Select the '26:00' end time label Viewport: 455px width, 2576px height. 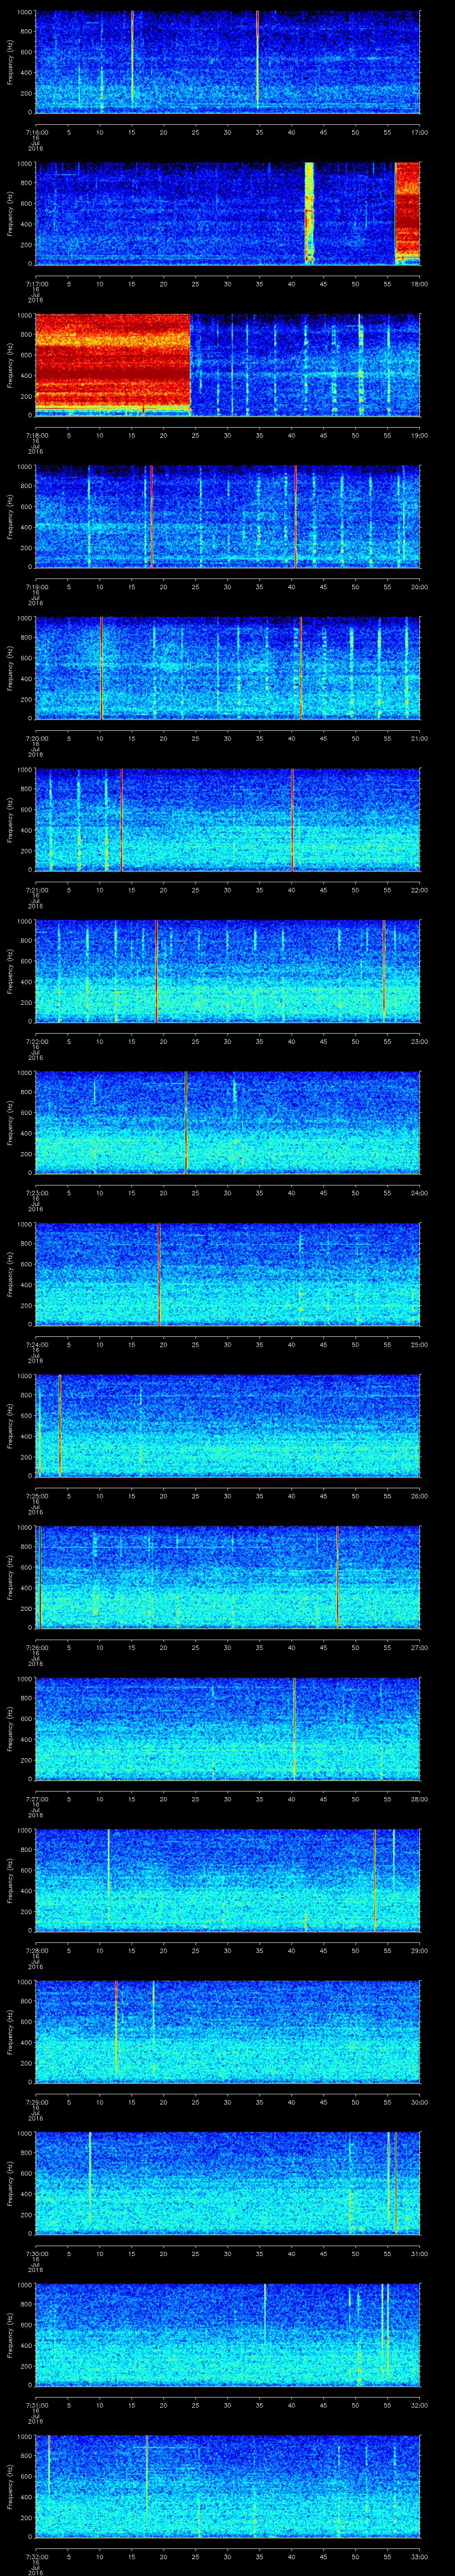click(419, 1495)
